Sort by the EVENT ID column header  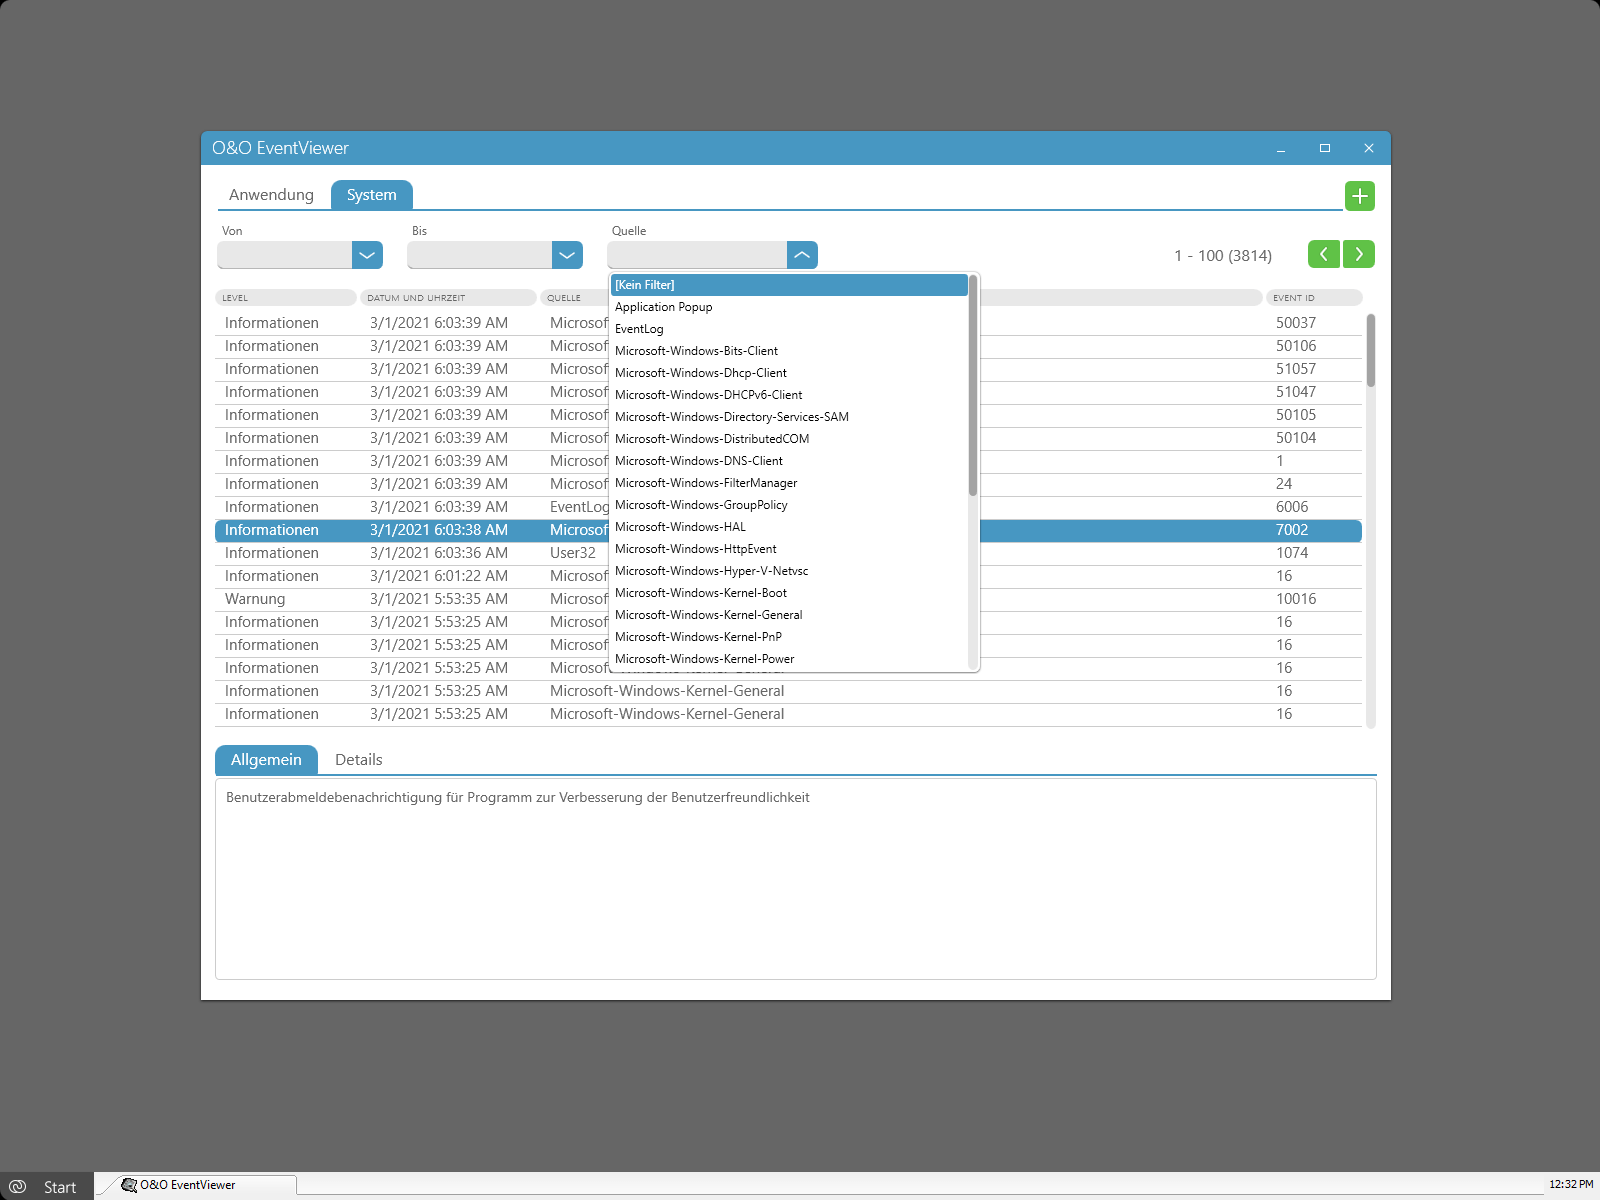1314,298
